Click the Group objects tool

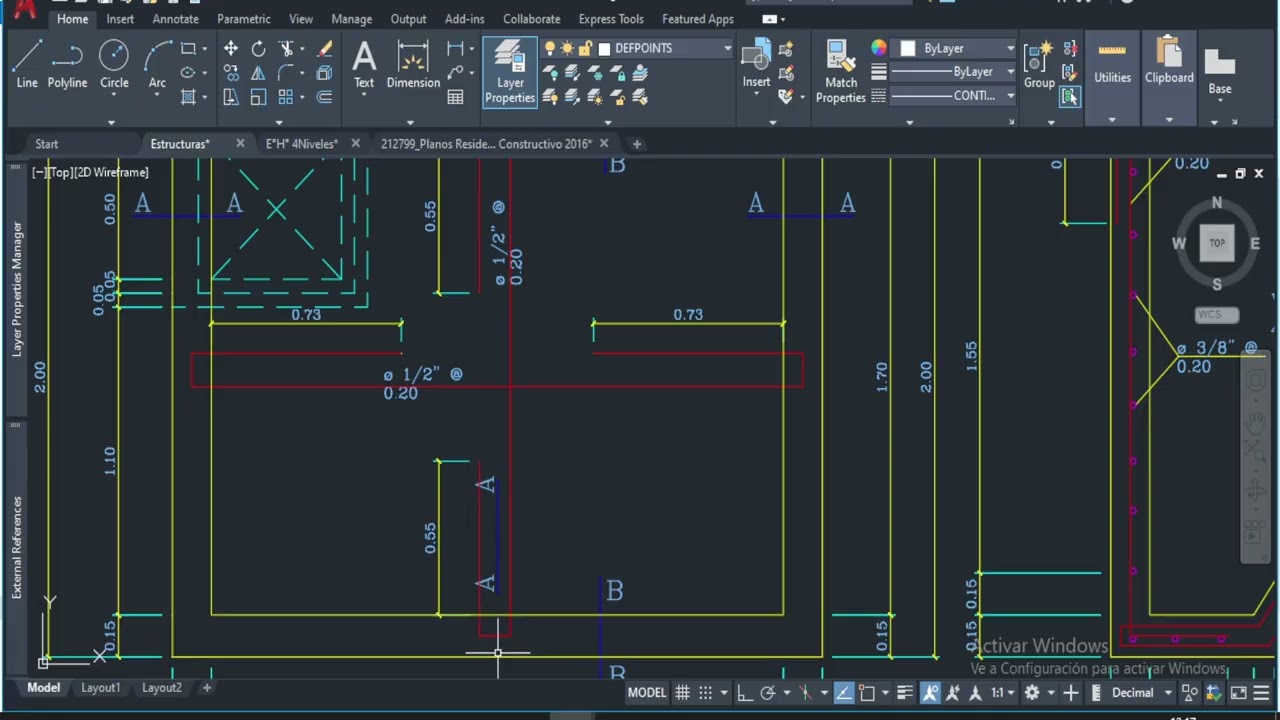(1039, 64)
